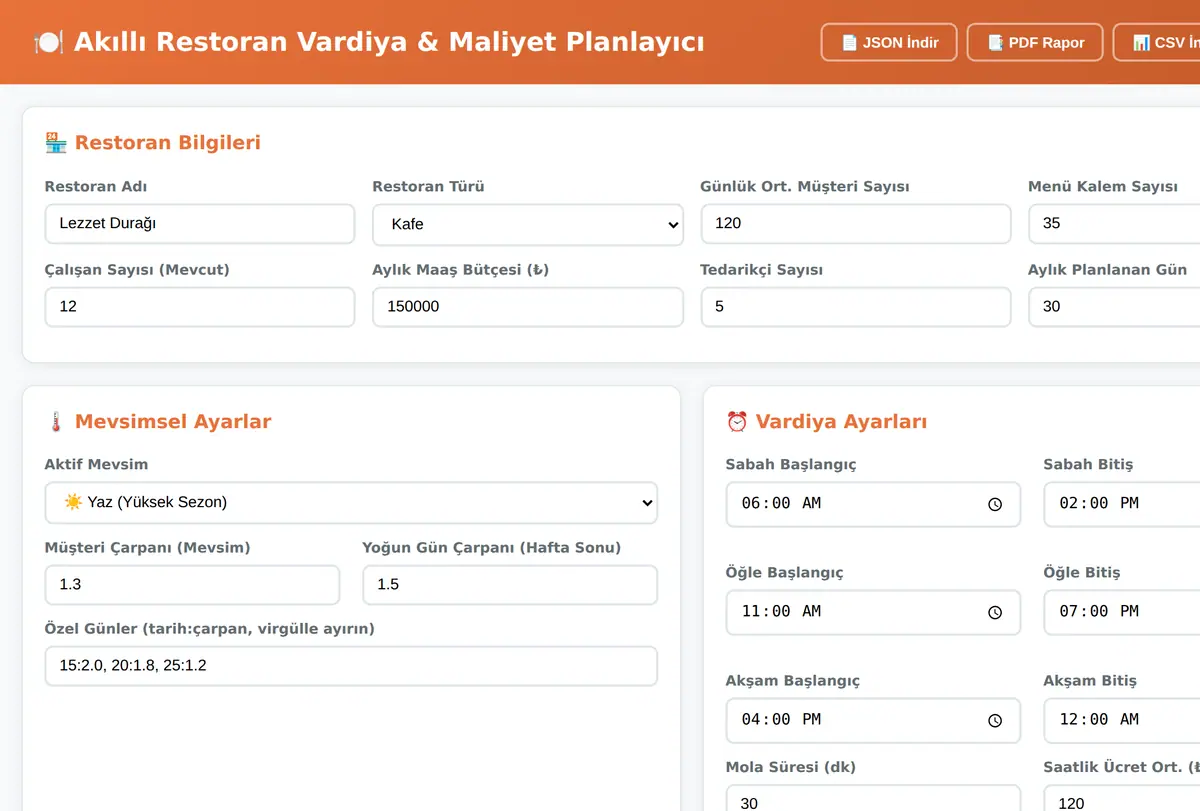This screenshot has height=811, width=1200.
Task: Click the Vardiya Ayarları heading
Action: 841,421
